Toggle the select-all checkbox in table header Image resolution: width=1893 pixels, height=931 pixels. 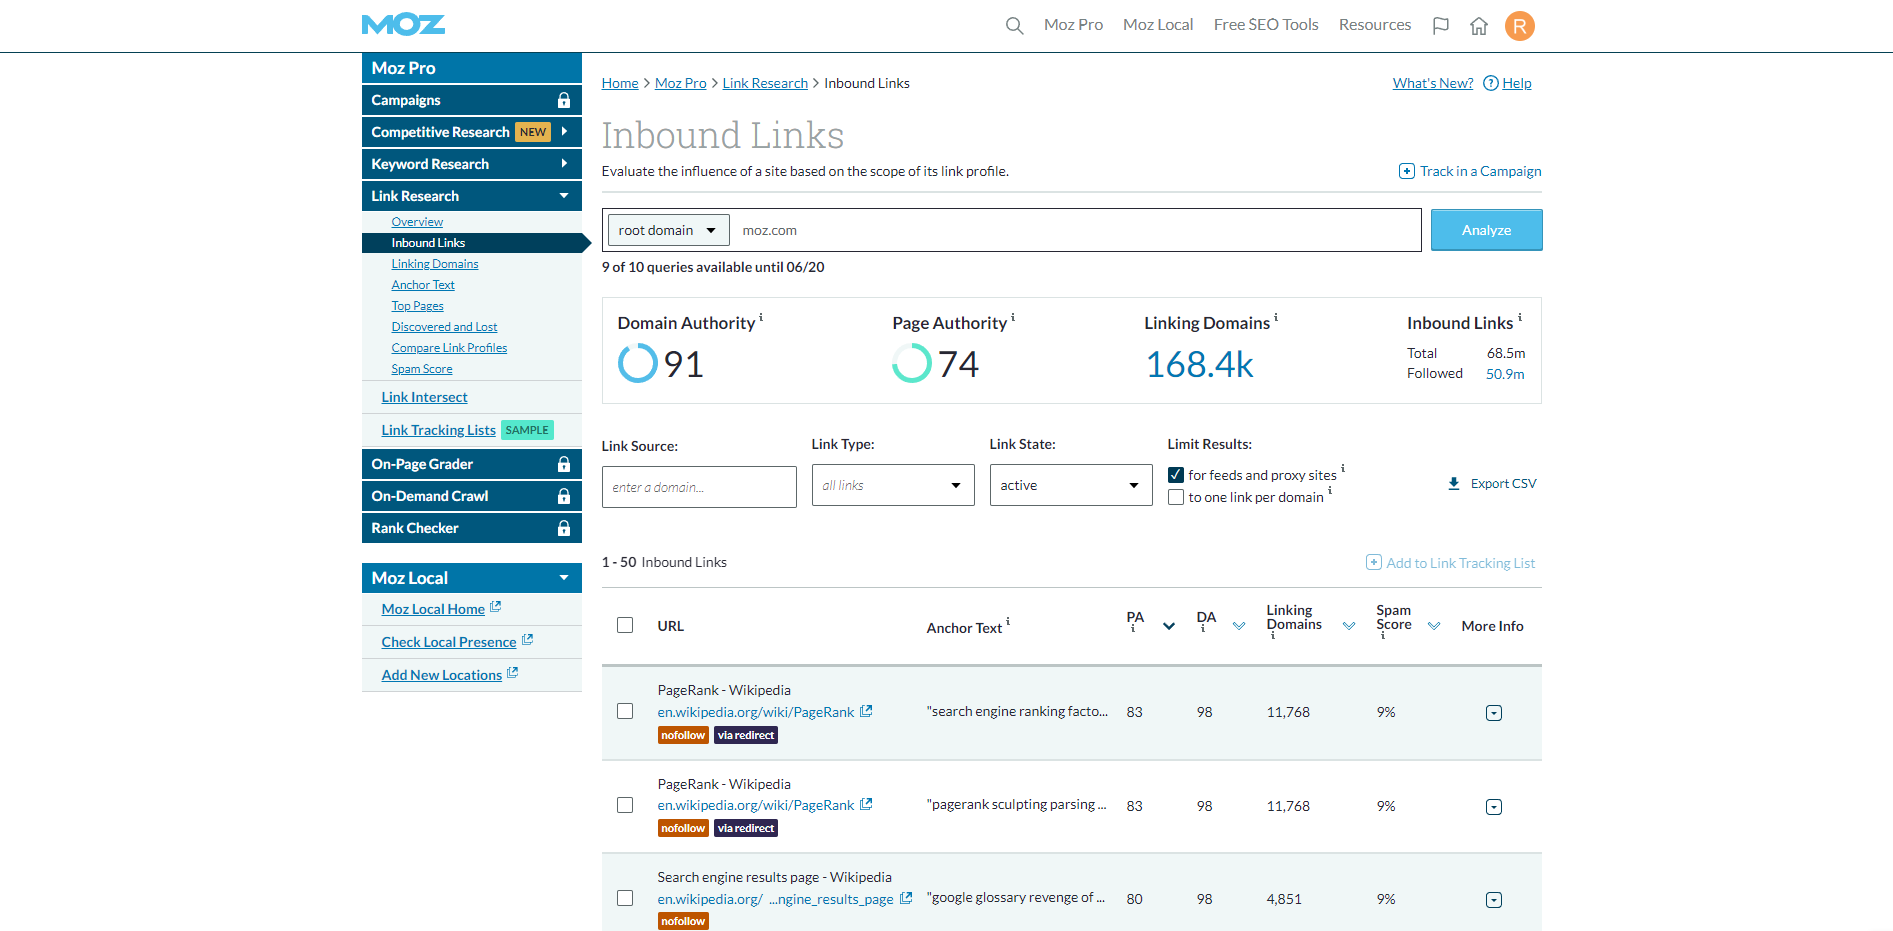point(625,625)
